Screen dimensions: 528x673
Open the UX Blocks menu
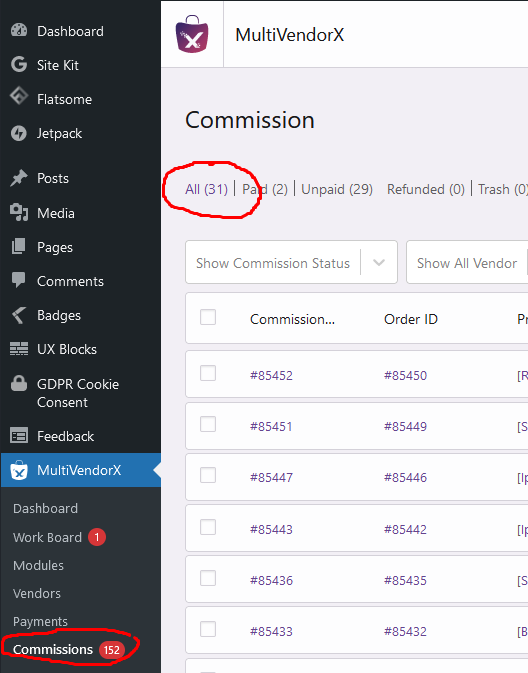coord(67,349)
